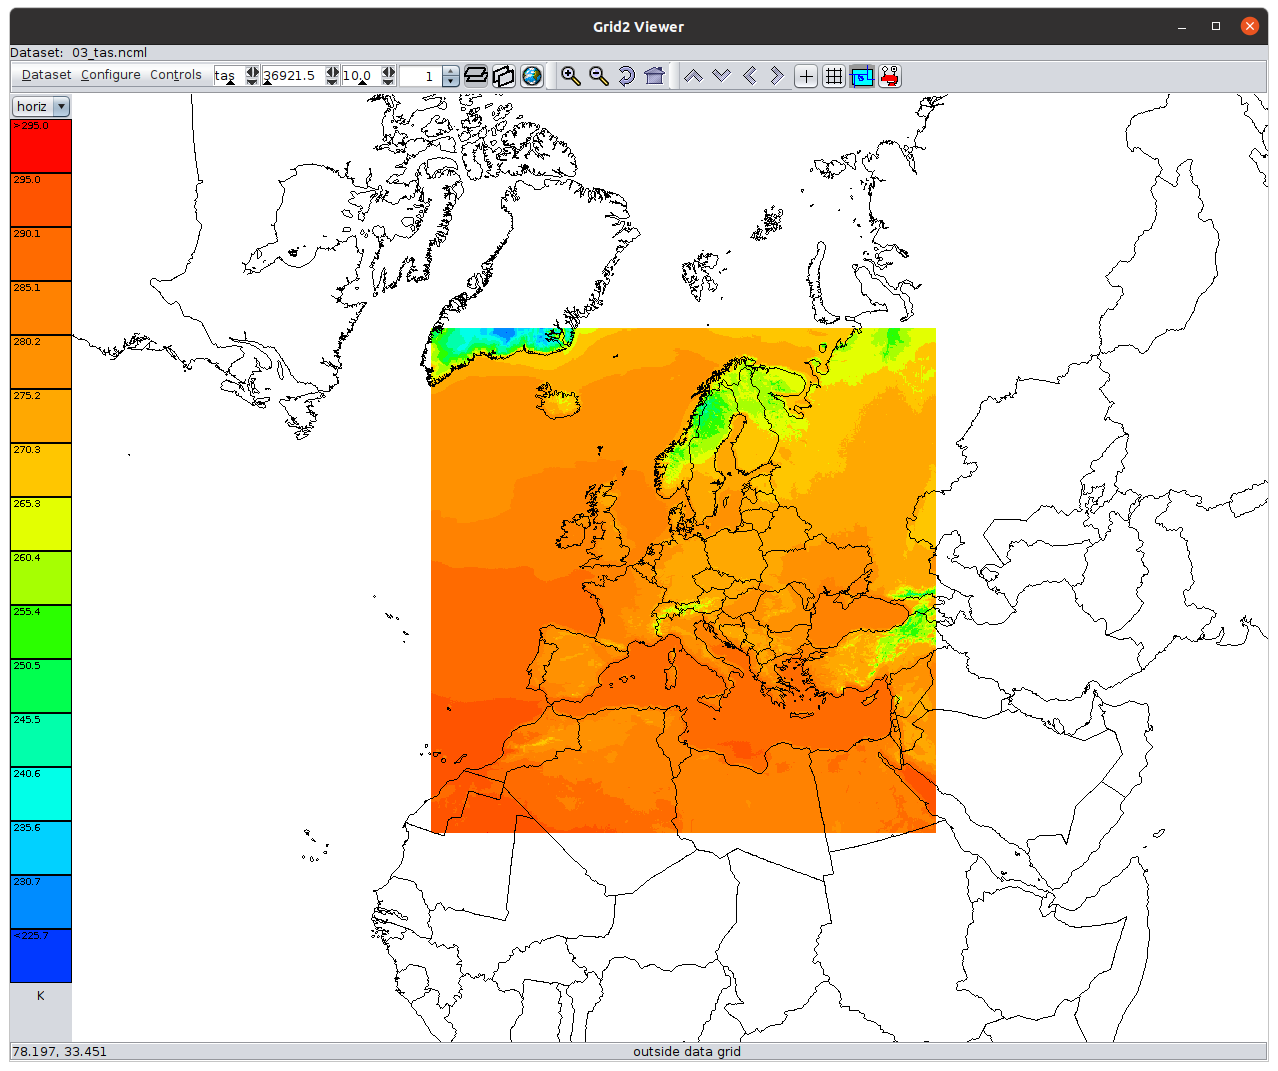Open the horiz view dropdown
Image resolution: width=1278 pixels, height=1071 pixels.
(x=41, y=106)
